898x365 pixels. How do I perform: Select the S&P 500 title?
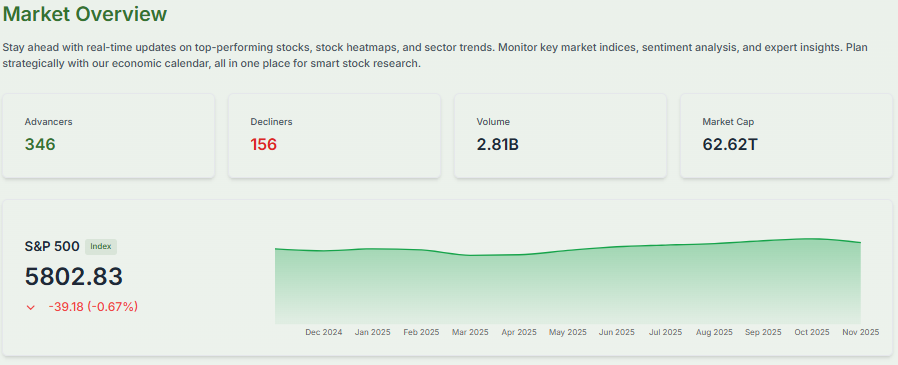52,246
